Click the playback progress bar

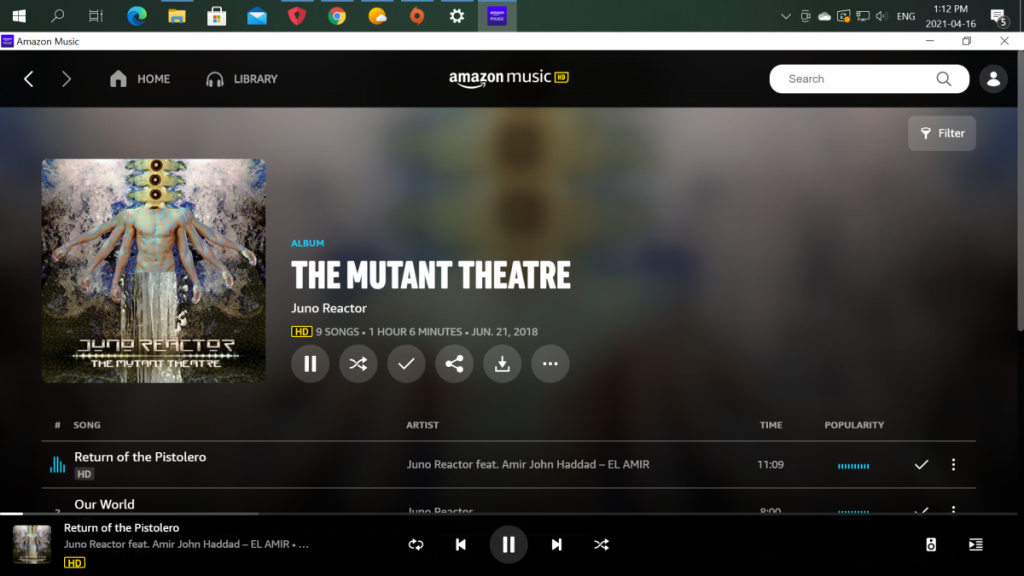[x=509, y=514]
